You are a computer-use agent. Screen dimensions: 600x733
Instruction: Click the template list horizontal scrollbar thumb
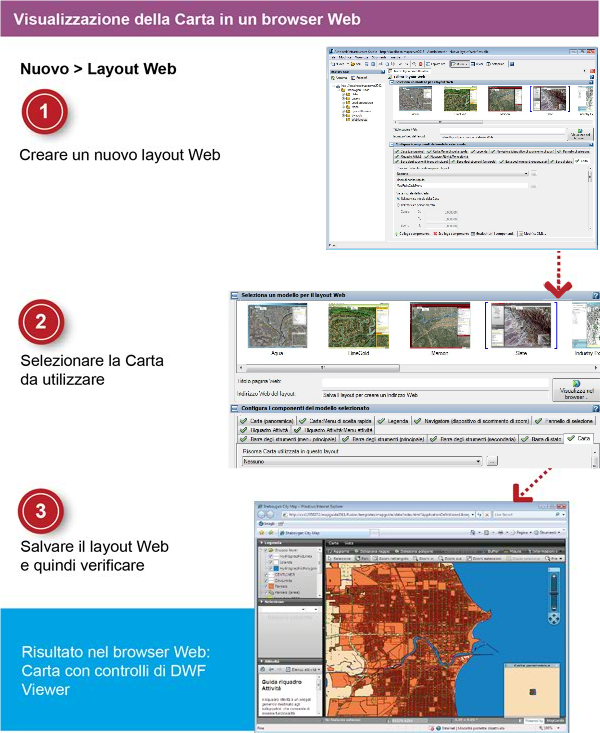pyautogui.click(x=323, y=368)
